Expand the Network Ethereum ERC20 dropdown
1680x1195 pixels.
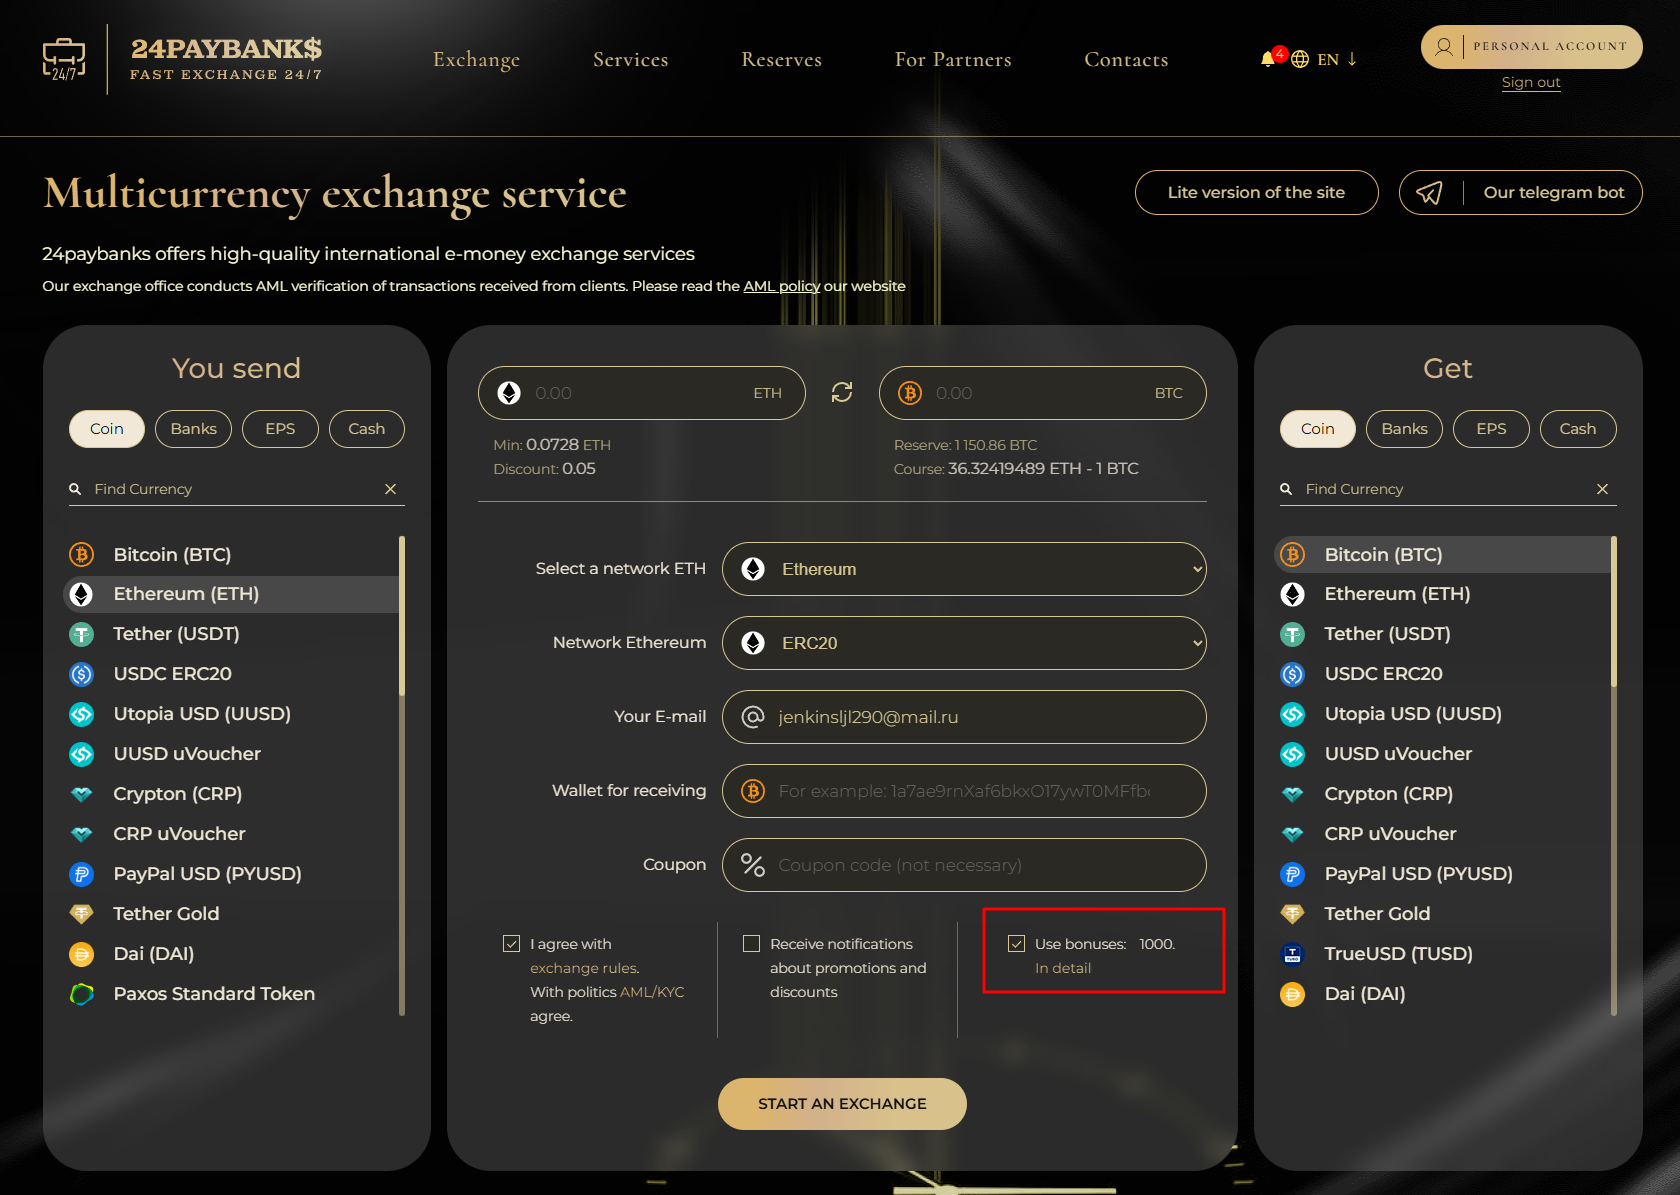click(964, 643)
